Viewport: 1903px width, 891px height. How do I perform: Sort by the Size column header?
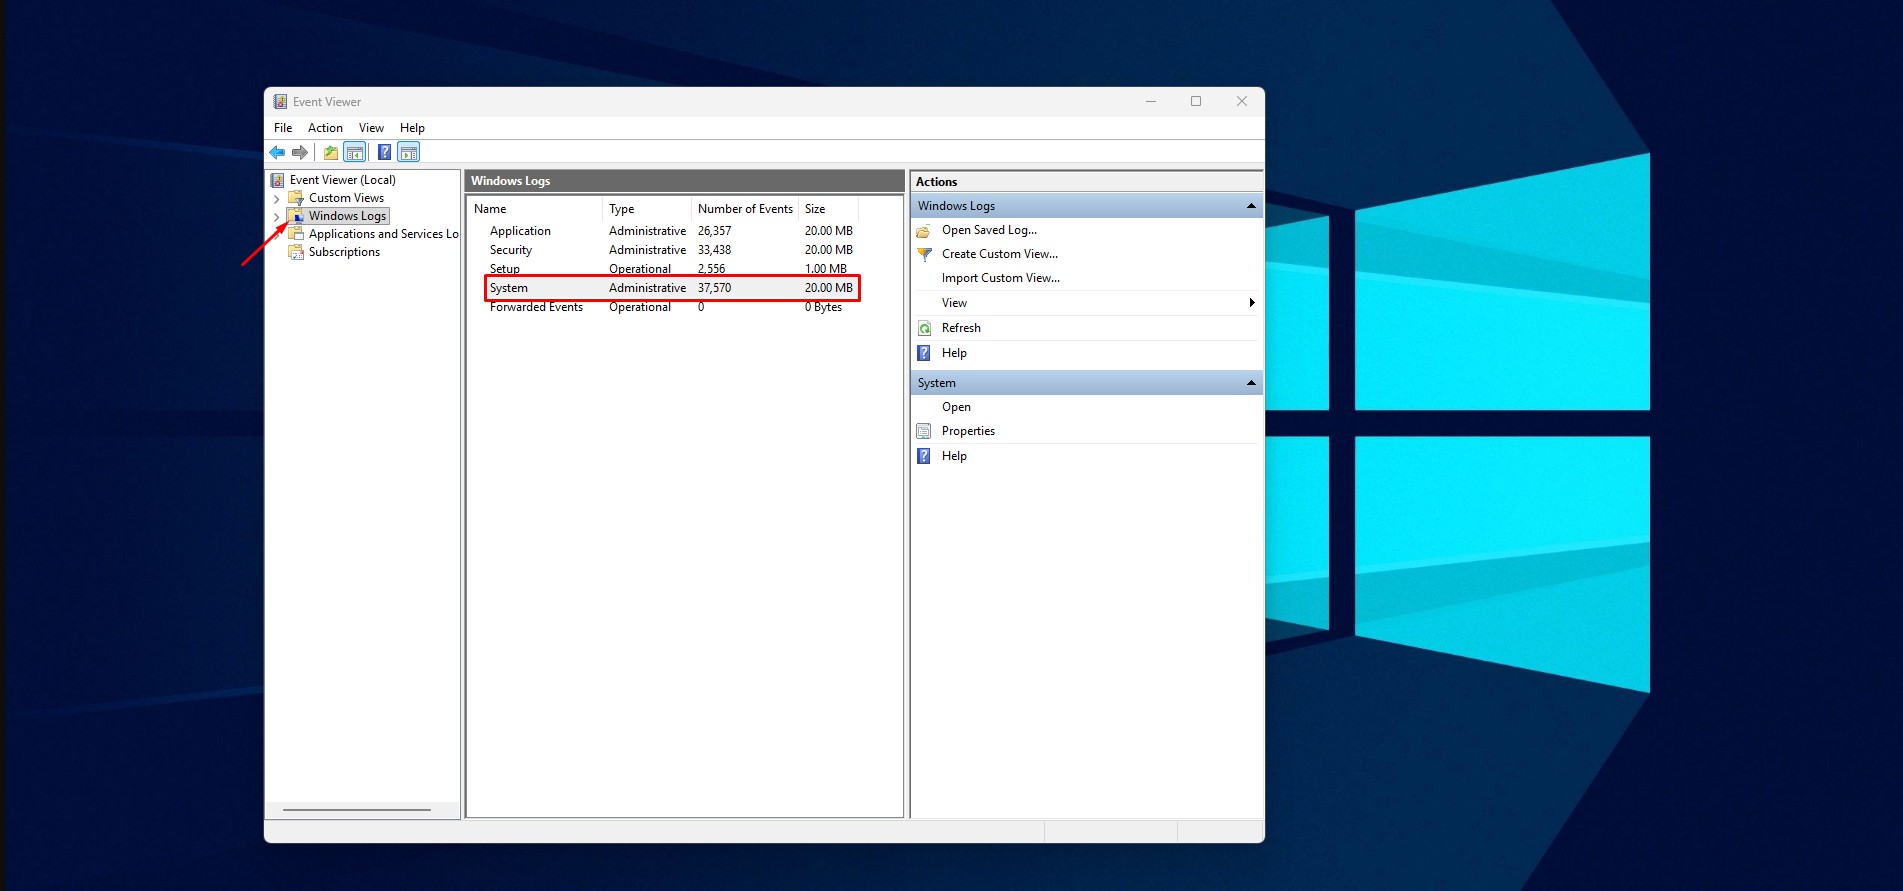tap(828, 209)
